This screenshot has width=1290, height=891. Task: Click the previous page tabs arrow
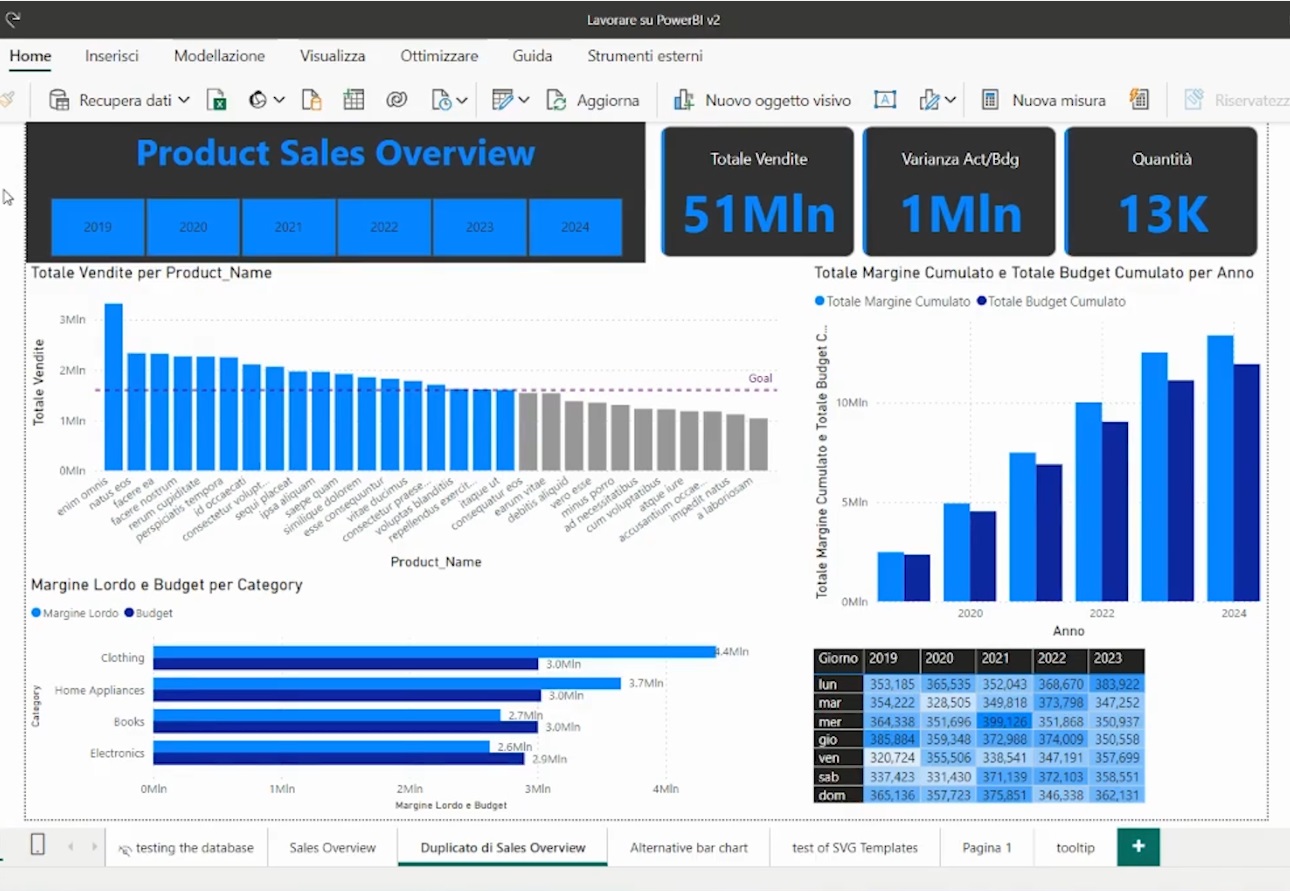pyautogui.click(x=70, y=847)
